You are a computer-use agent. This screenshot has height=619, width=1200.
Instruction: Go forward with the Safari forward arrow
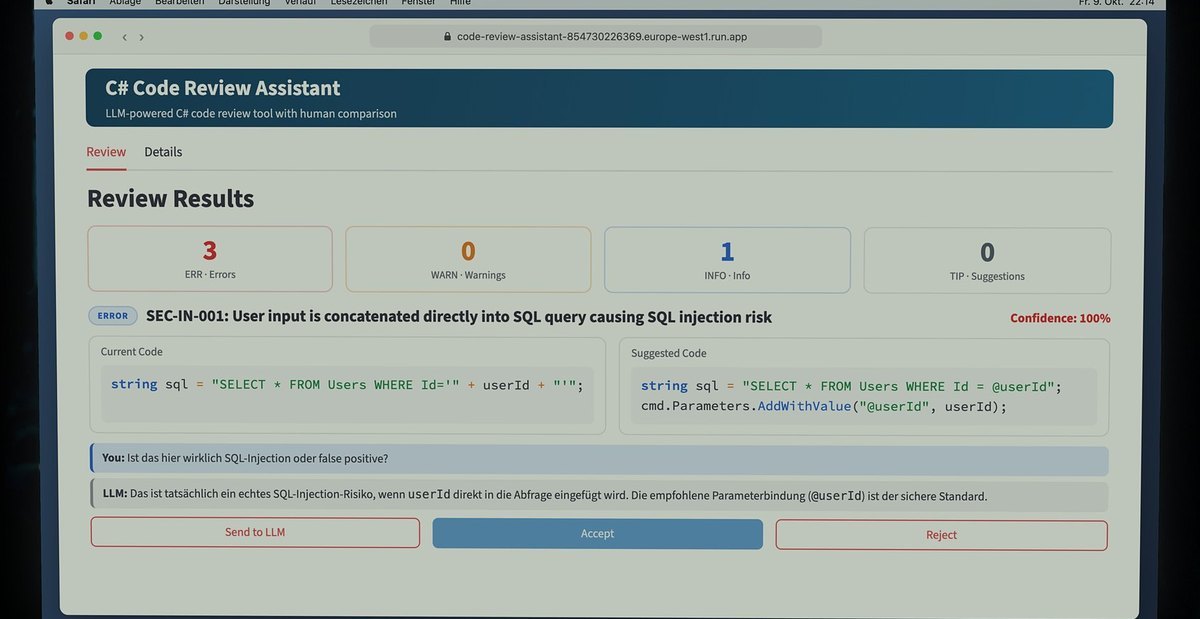(142, 37)
